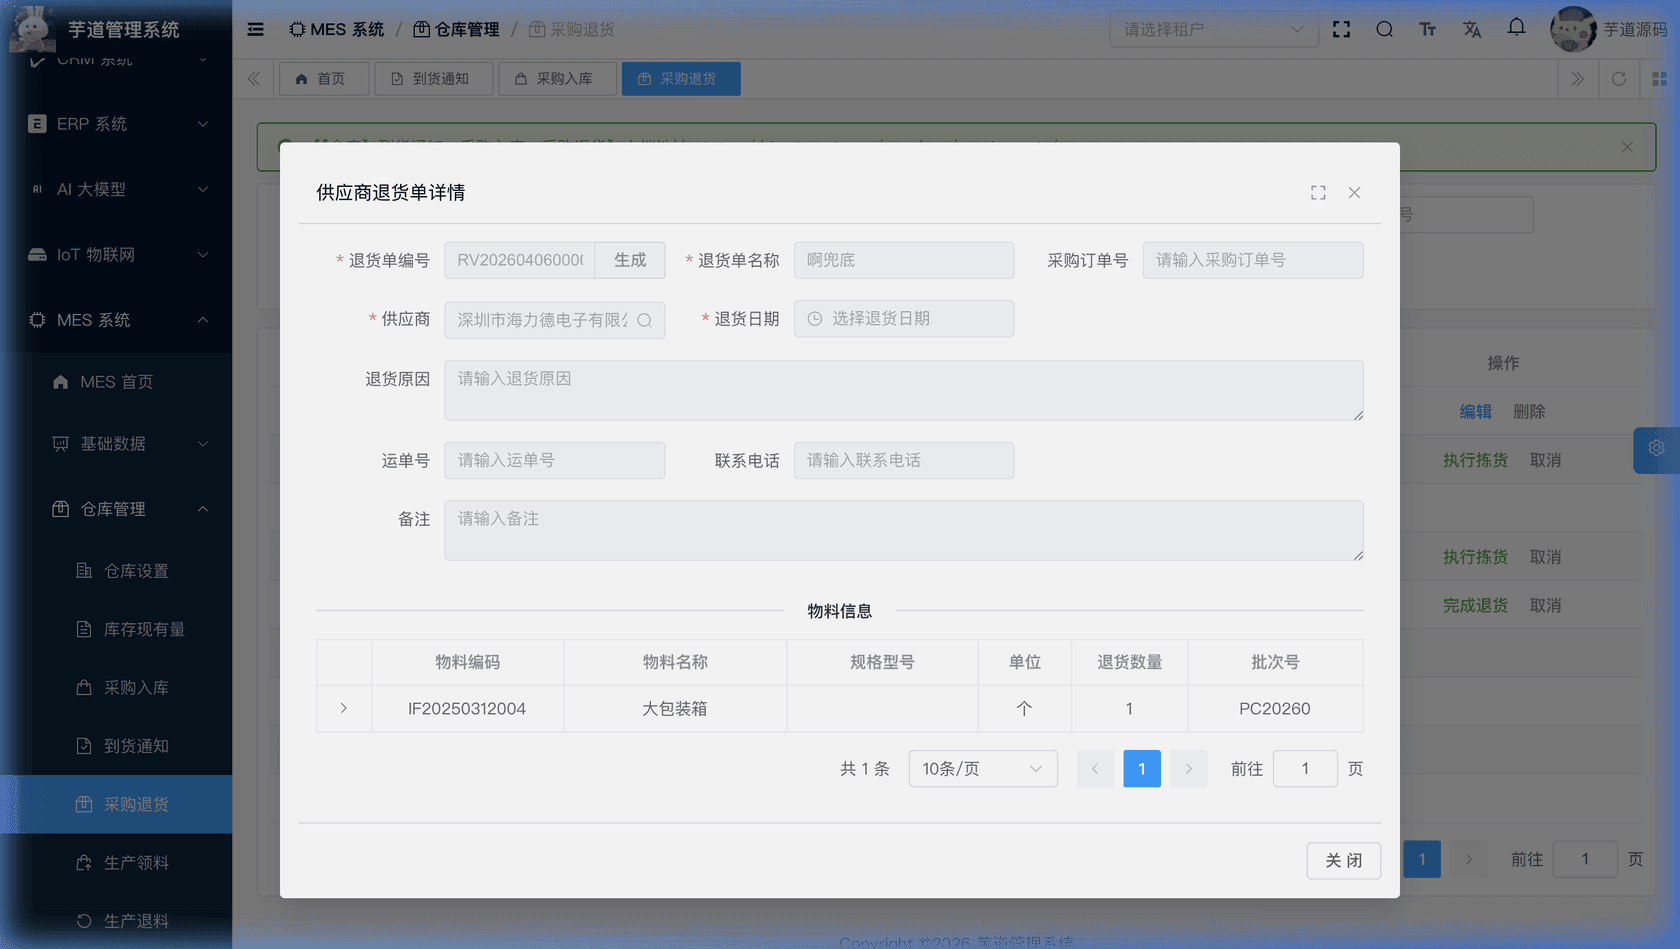Screen dimensions: 1680x949
Task: Open the font size Tt icon
Action: tap(1428, 29)
